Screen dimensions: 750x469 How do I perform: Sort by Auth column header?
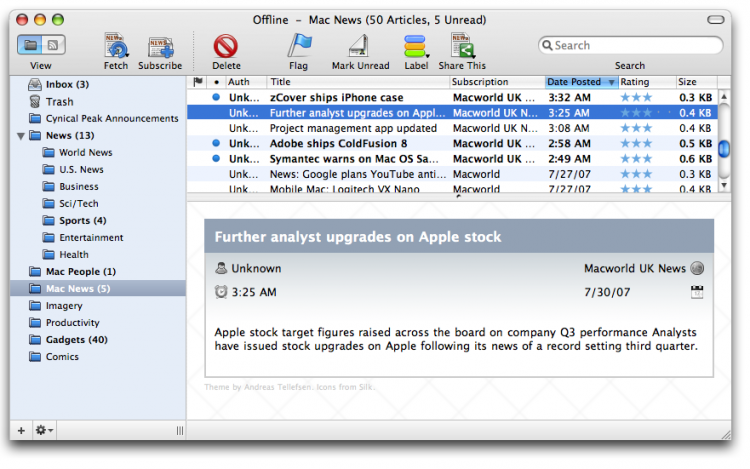246,82
